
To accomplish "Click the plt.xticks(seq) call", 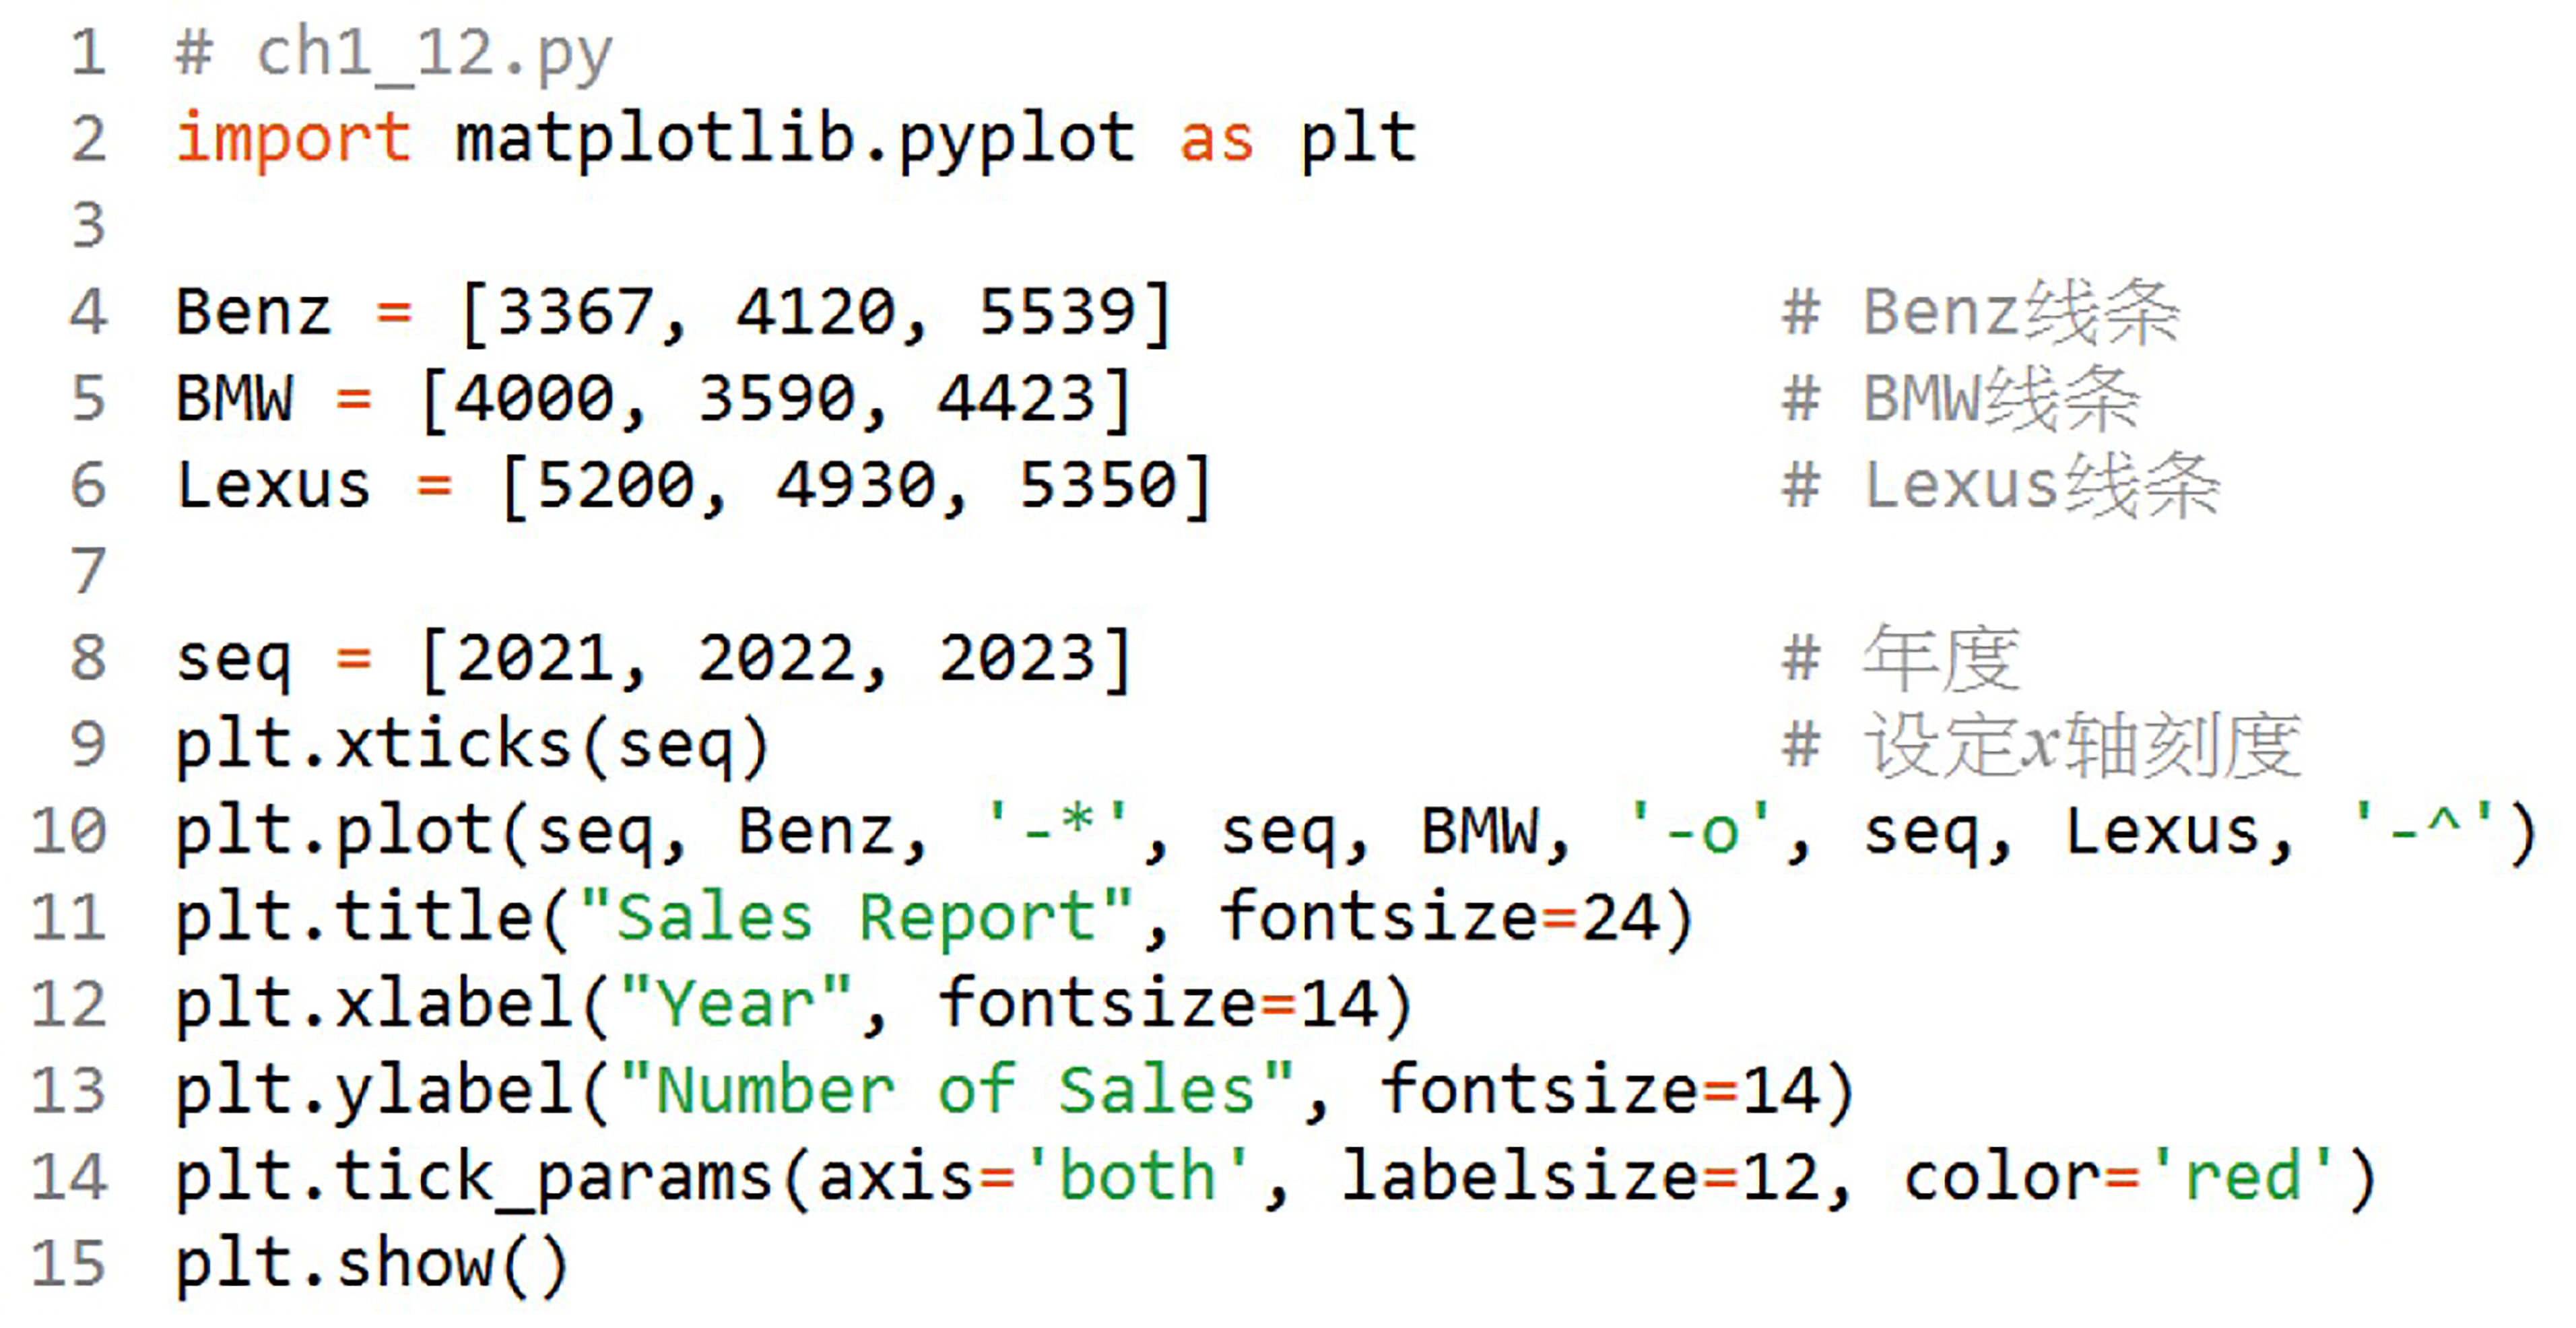I will [x=472, y=746].
